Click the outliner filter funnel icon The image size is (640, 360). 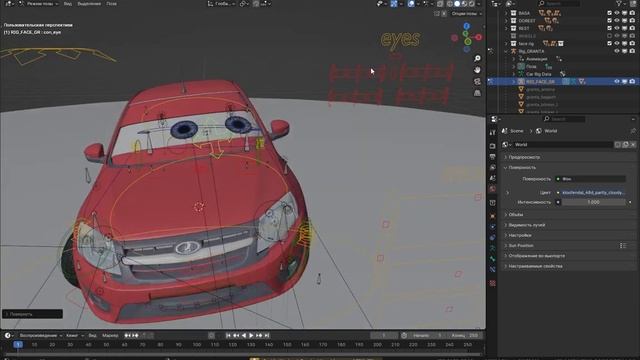620,4
